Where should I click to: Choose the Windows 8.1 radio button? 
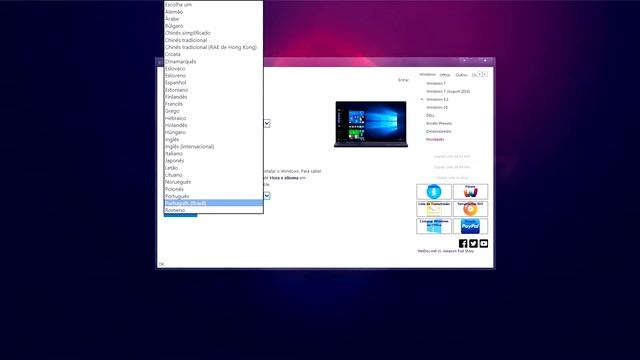[437, 99]
